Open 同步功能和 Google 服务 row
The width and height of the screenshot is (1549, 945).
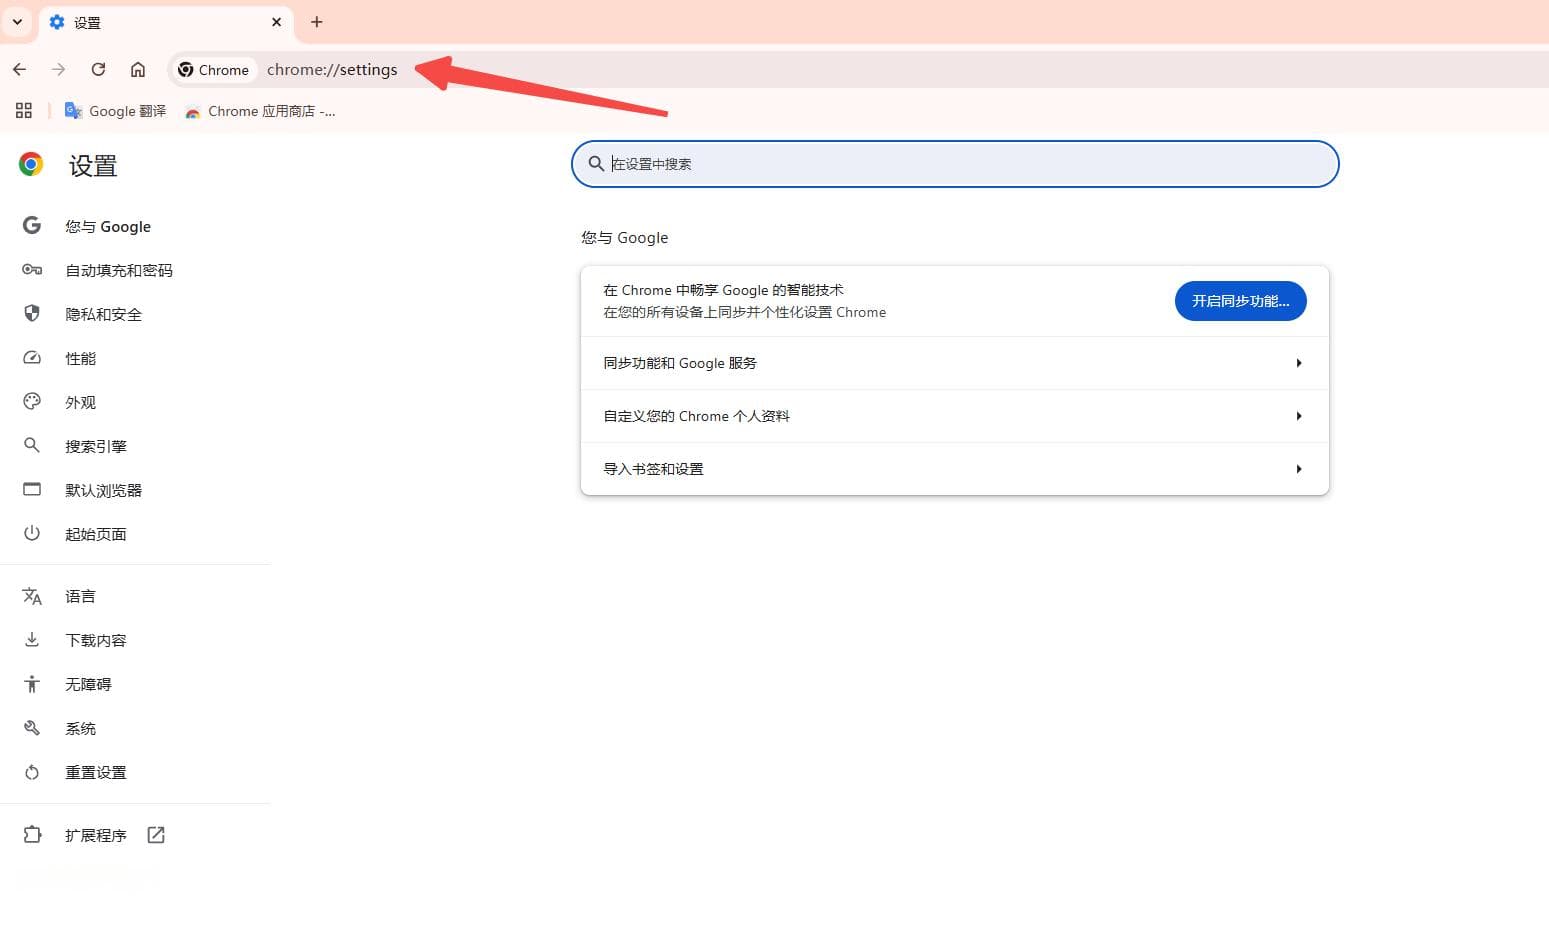tap(955, 363)
